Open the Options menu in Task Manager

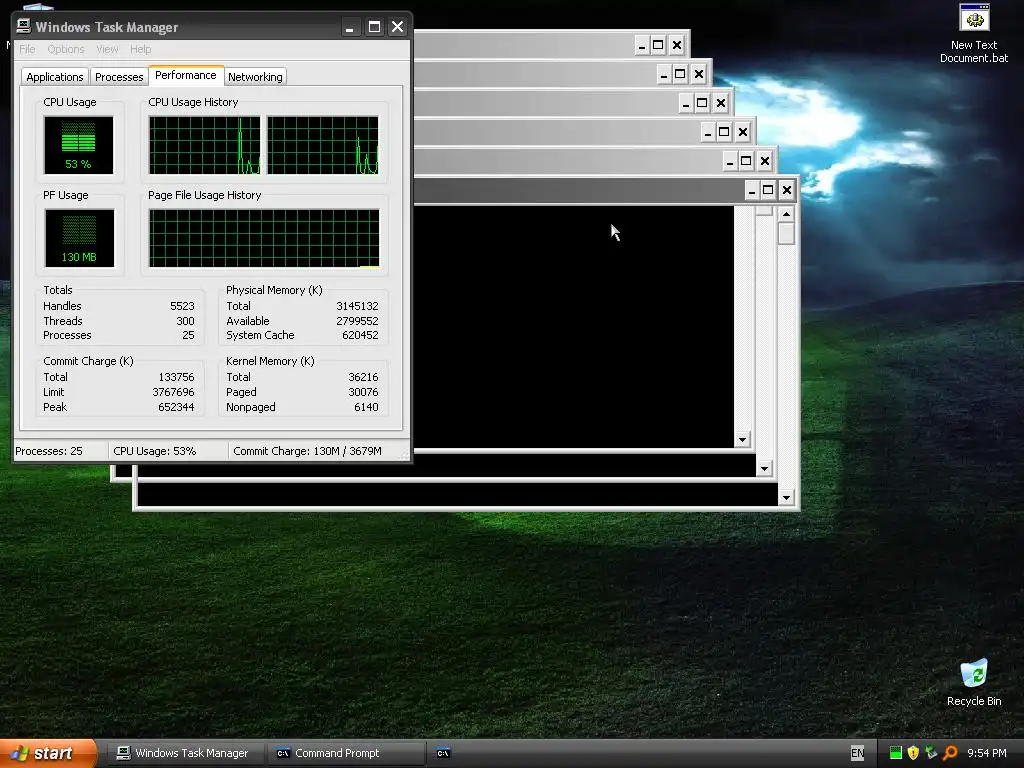[x=65, y=49]
